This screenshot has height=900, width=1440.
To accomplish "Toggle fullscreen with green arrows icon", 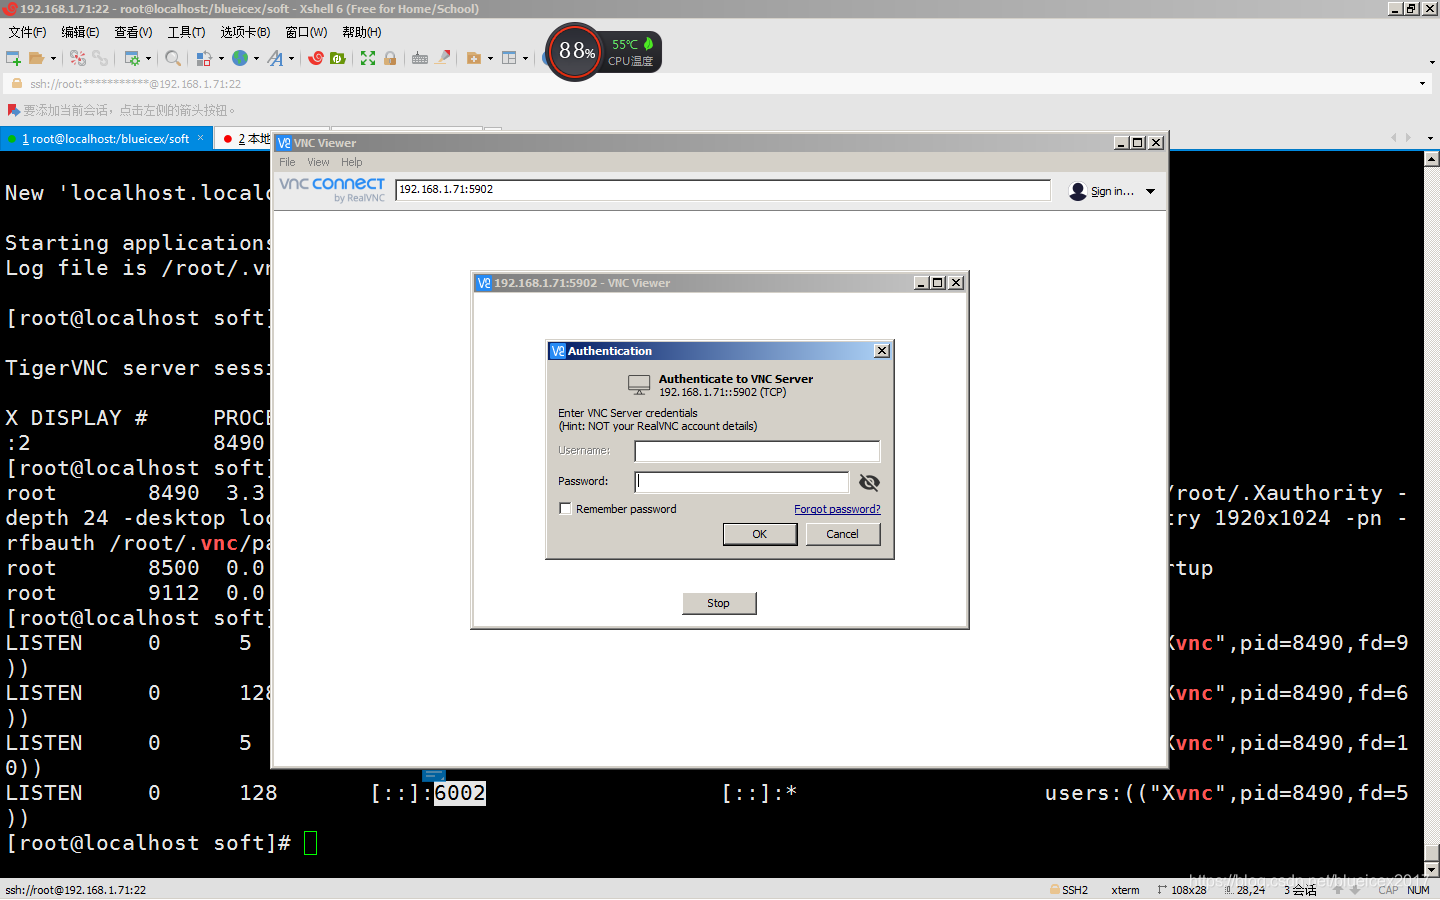I will pyautogui.click(x=368, y=58).
